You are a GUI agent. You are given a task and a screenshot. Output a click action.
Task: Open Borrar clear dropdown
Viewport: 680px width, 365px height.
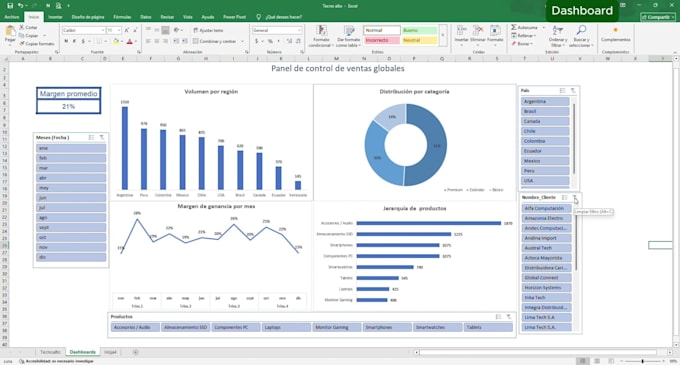(521, 44)
